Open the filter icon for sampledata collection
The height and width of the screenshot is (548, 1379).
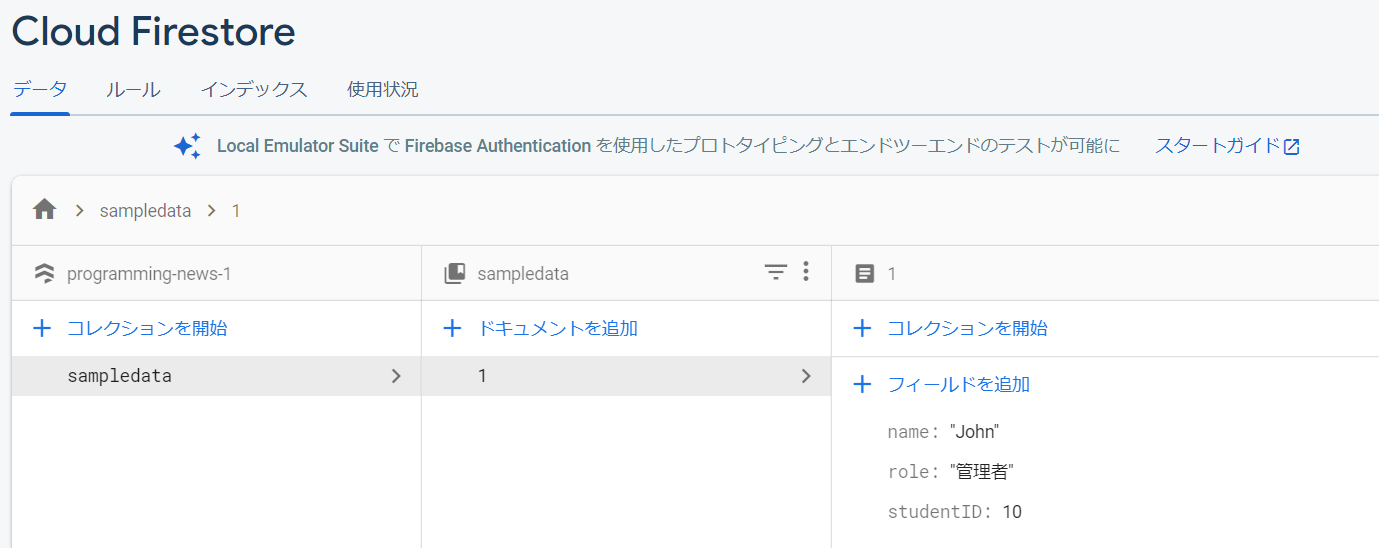click(776, 273)
